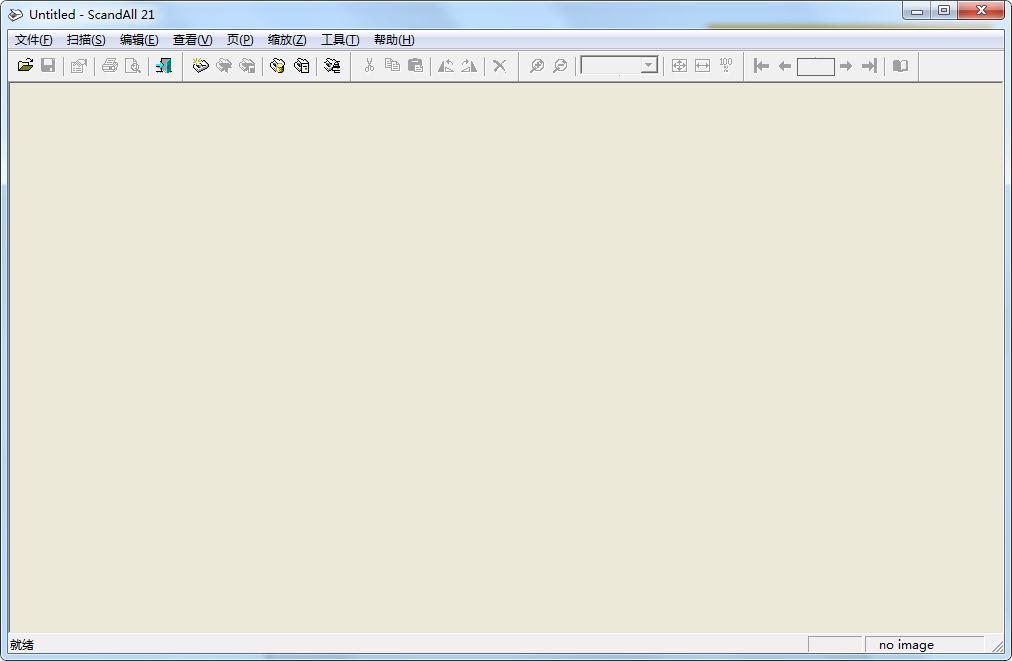This screenshot has width=1012, height=661.
Task: Open the 工具(T) menu
Action: [340, 40]
